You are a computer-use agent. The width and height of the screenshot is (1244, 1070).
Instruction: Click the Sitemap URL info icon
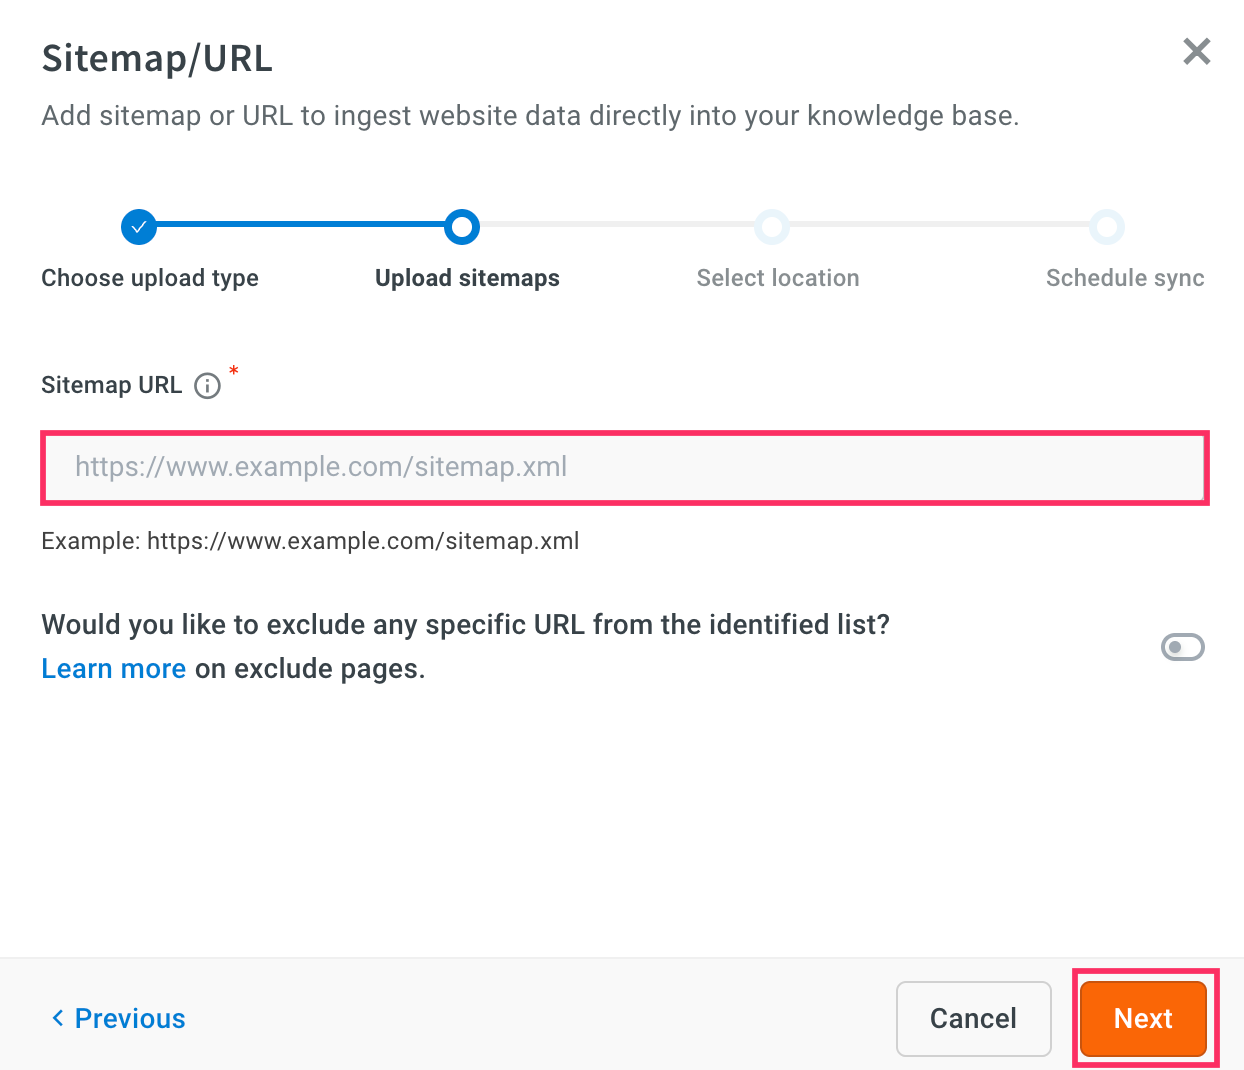(207, 386)
